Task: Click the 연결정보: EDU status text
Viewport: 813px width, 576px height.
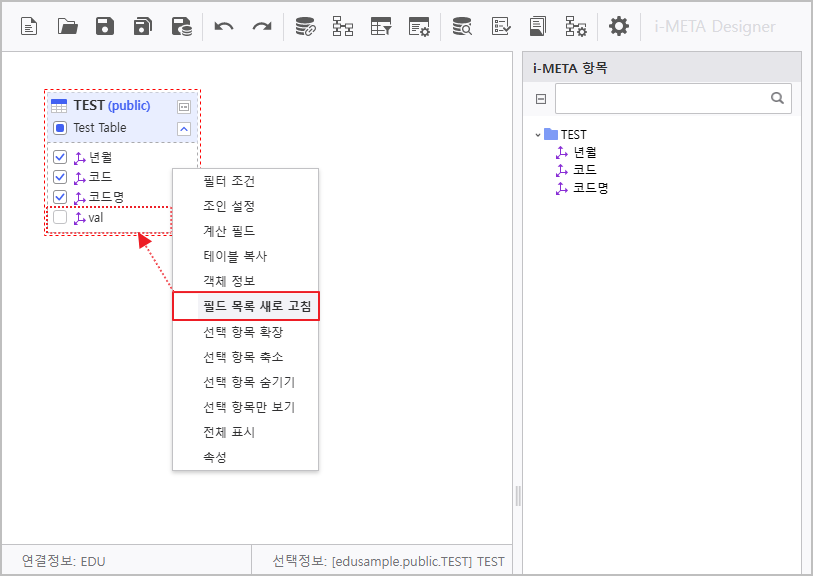Action: point(64,561)
